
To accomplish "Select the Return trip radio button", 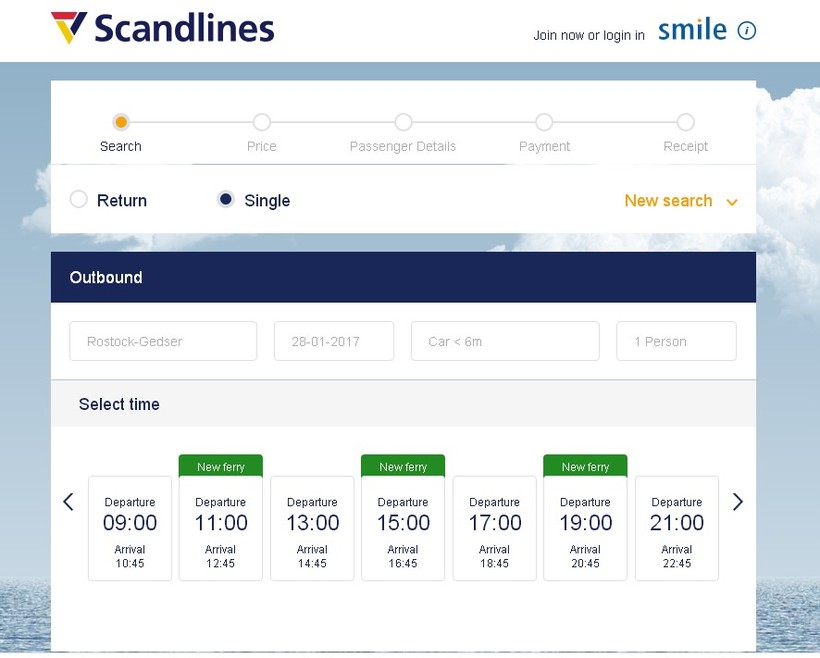I will 79,200.
